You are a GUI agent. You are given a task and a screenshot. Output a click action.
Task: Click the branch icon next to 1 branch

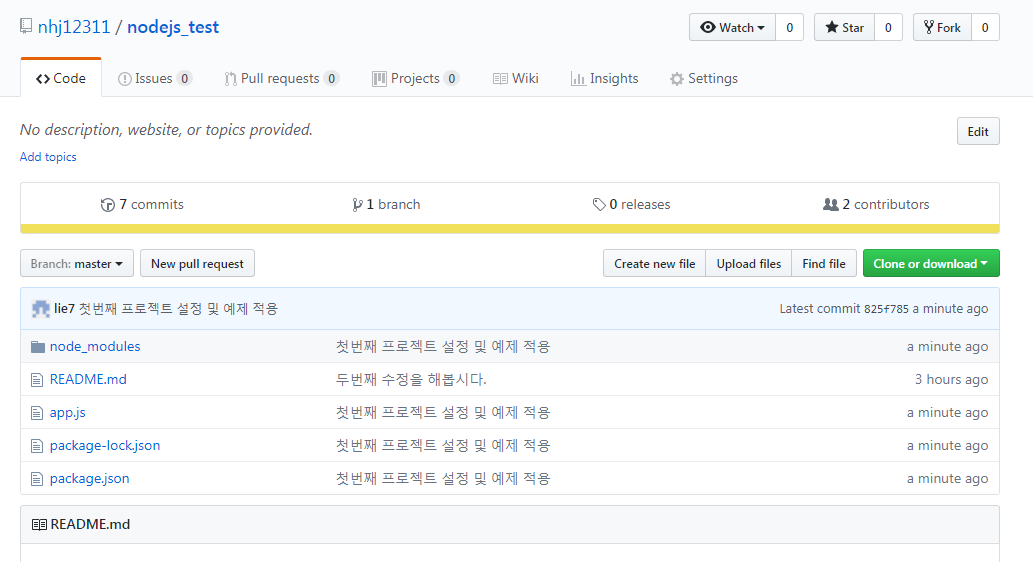(357, 205)
